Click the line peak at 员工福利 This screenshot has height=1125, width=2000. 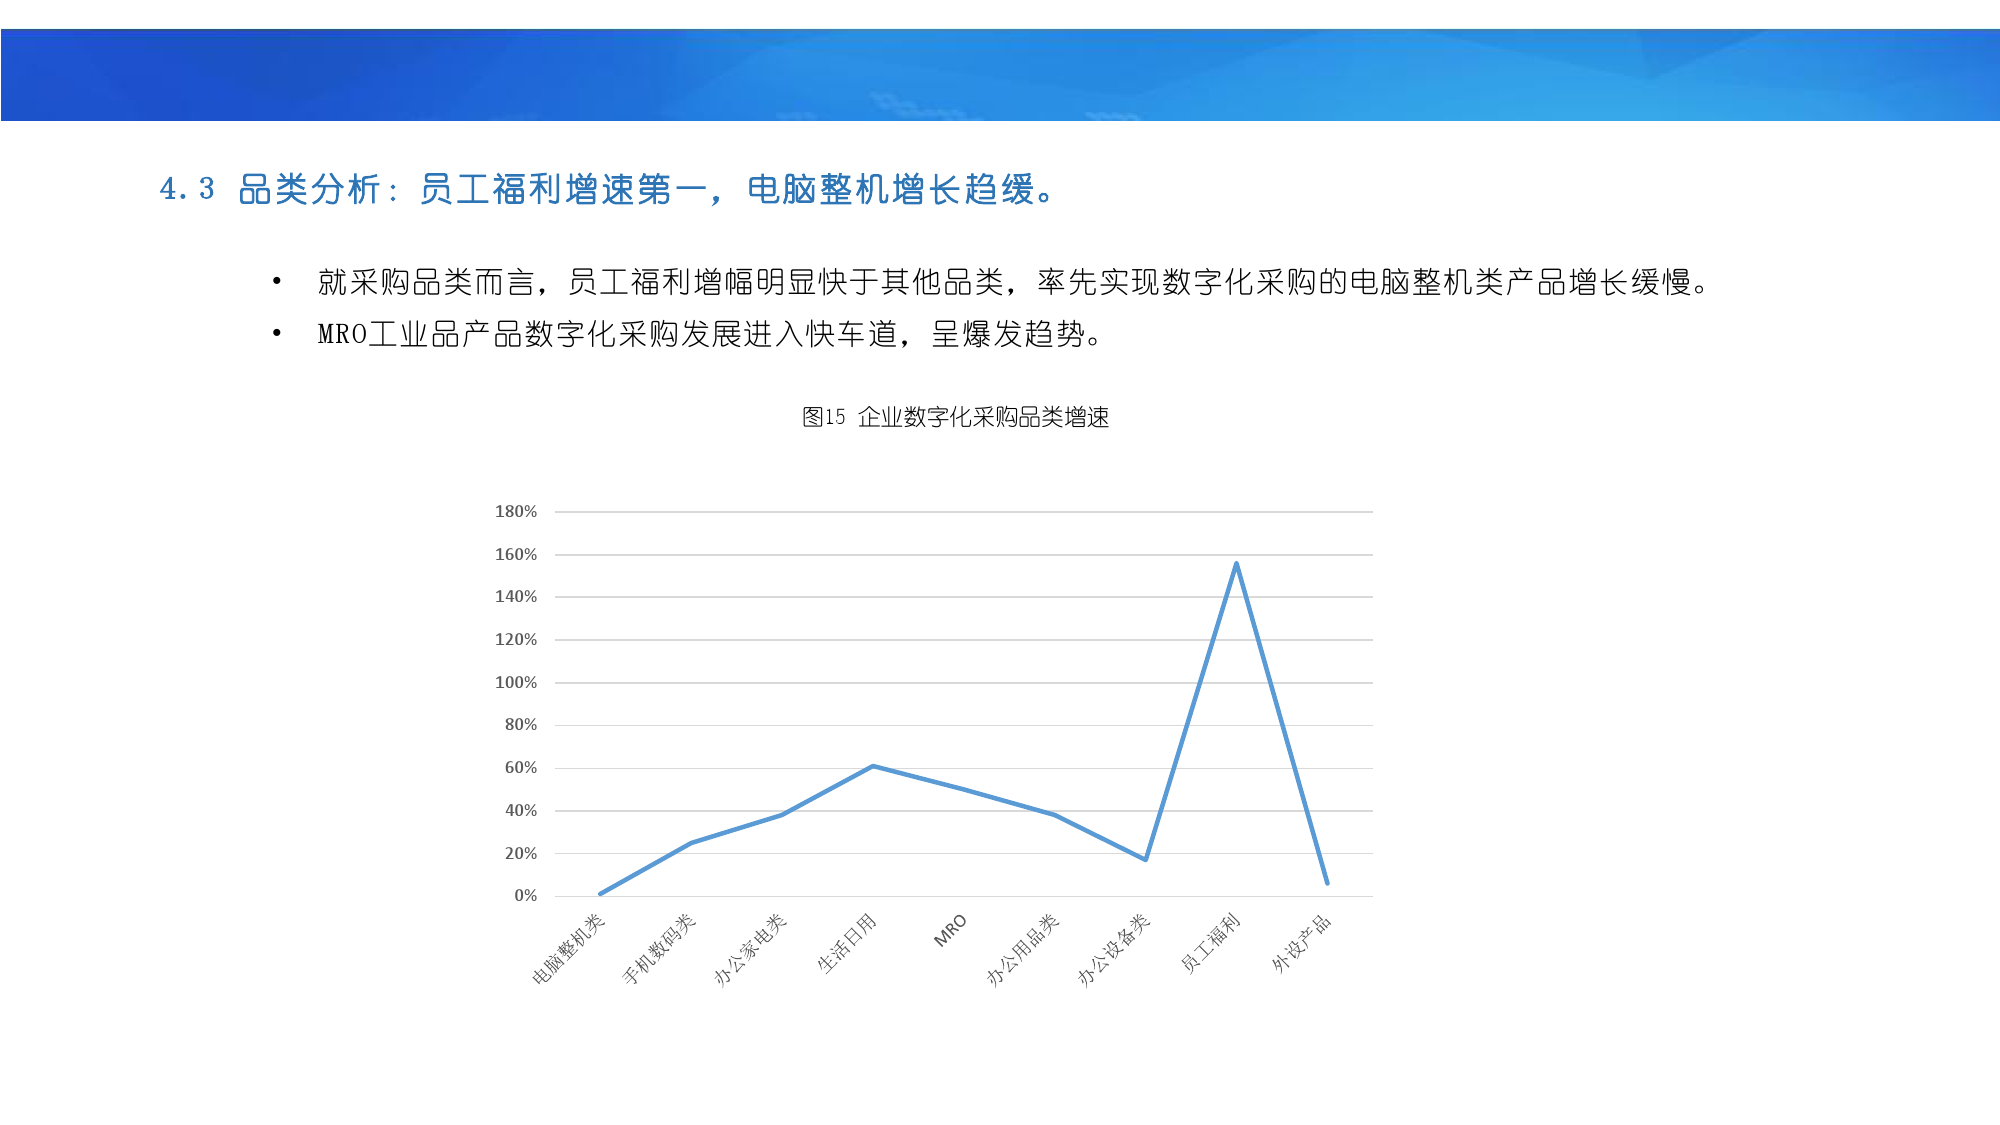(x=1236, y=564)
